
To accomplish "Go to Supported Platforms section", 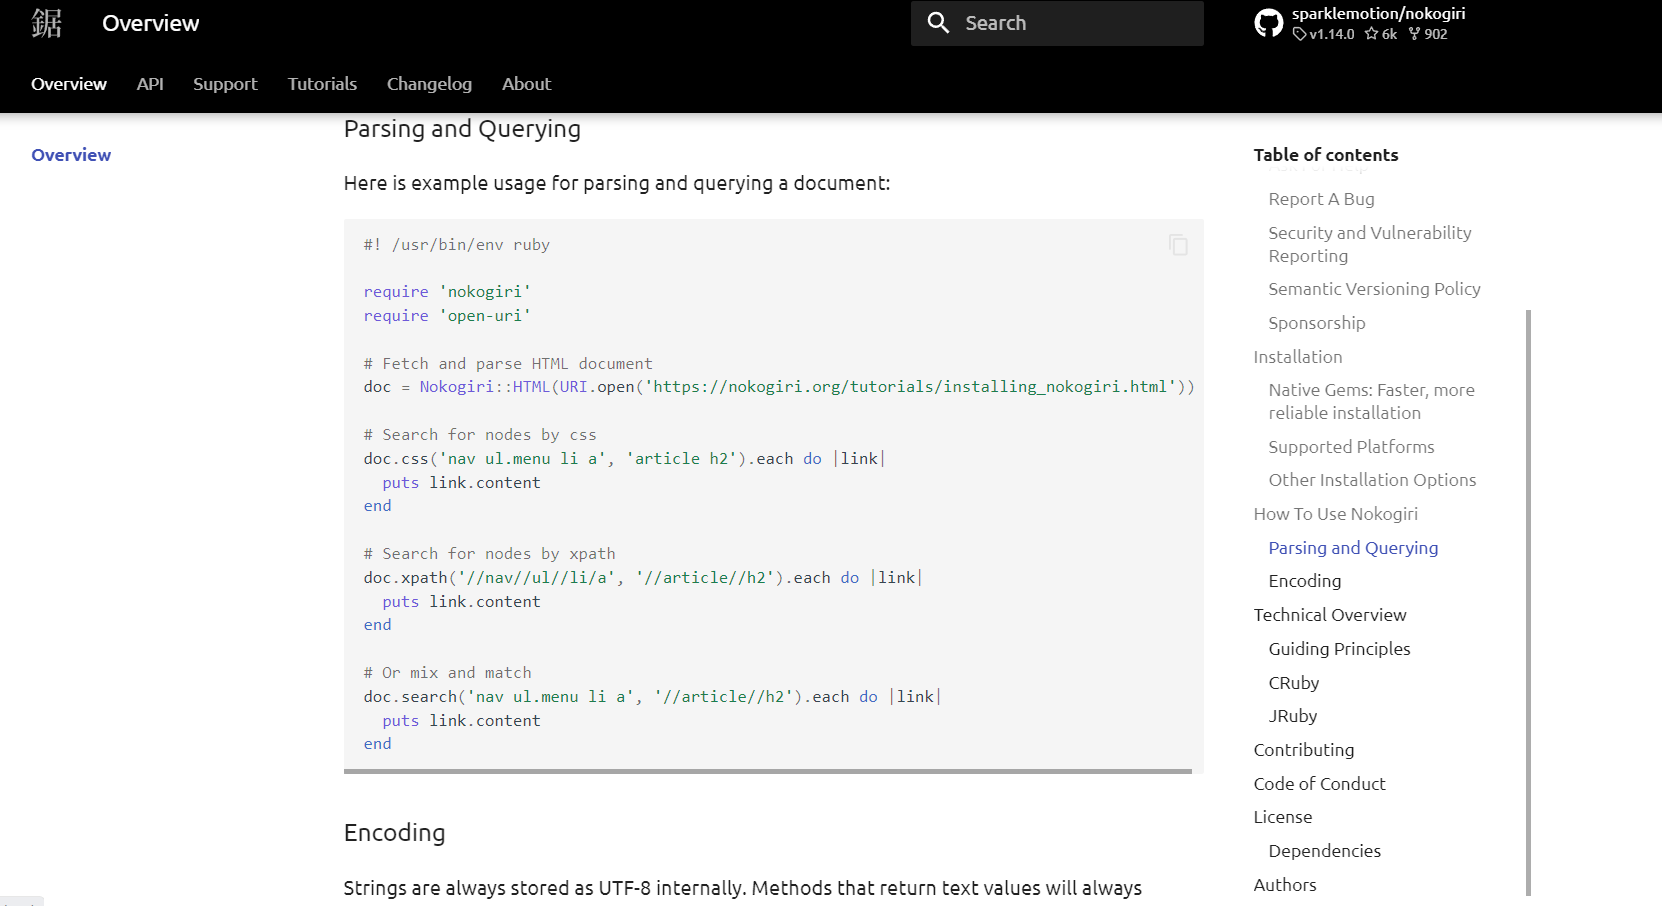I will pos(1351,447).
